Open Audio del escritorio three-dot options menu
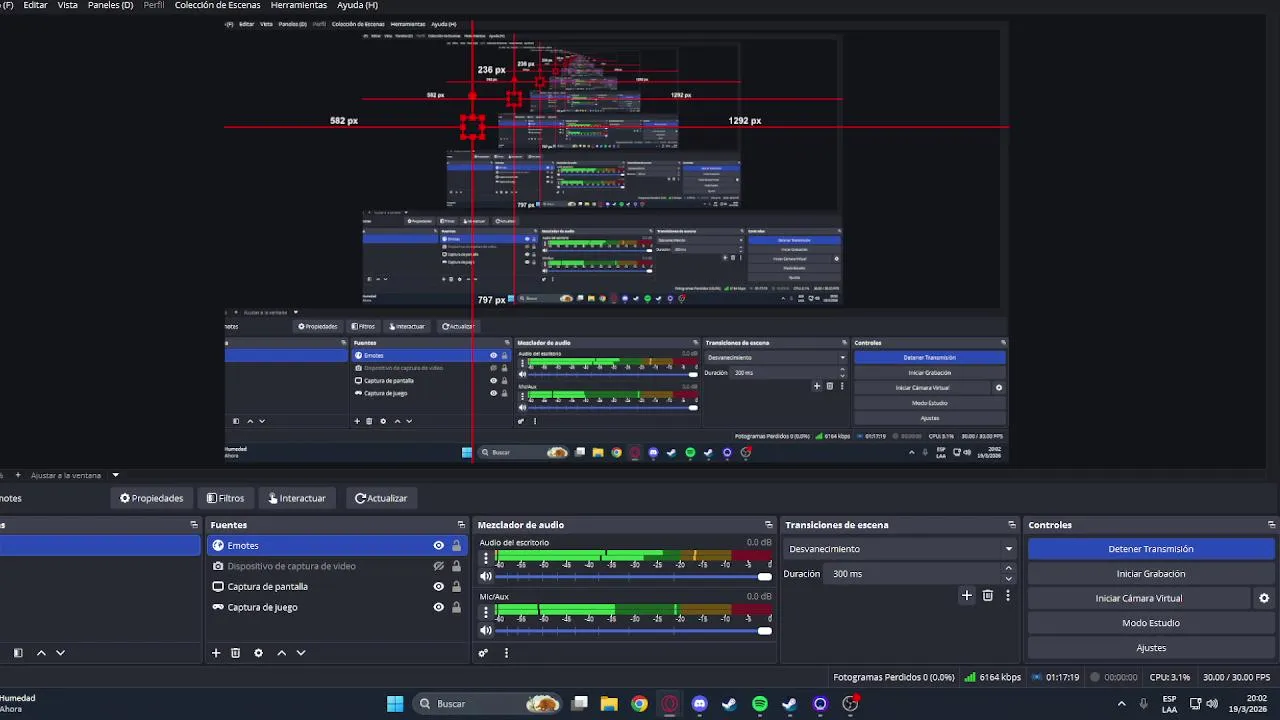 486,558
